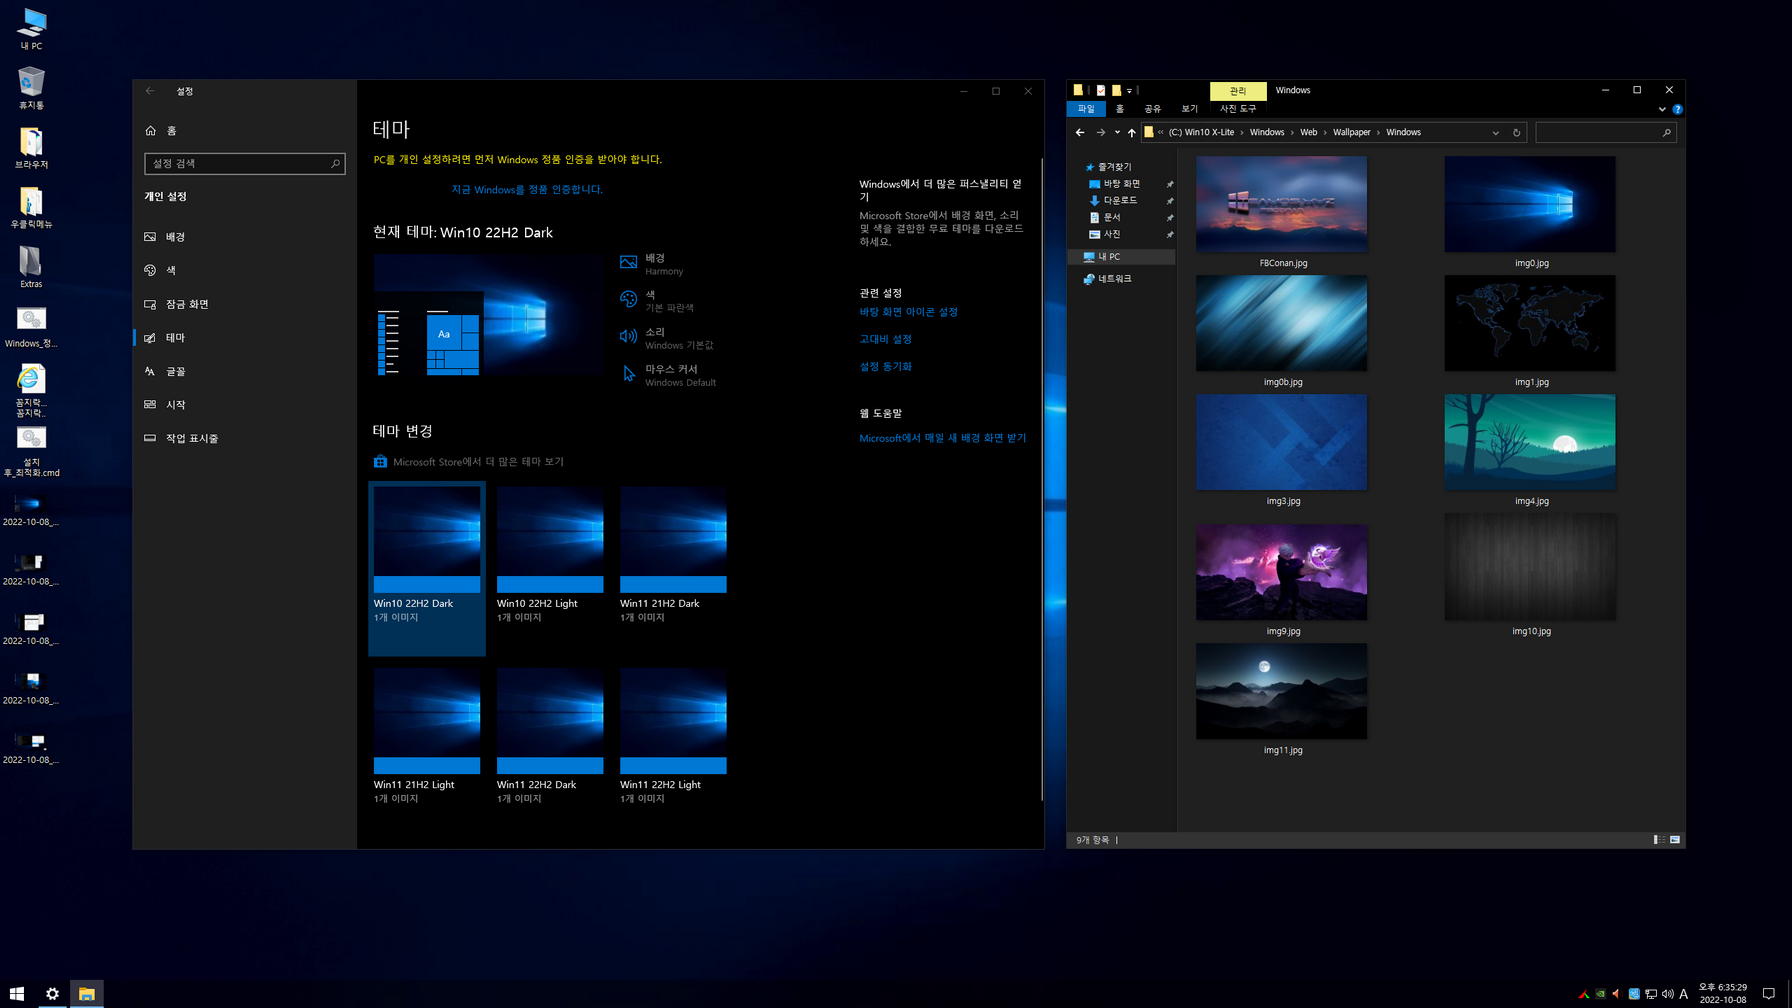Open the 시작 (Start) settings page
Screen dimensions: 1792x1008
(245, 405)
